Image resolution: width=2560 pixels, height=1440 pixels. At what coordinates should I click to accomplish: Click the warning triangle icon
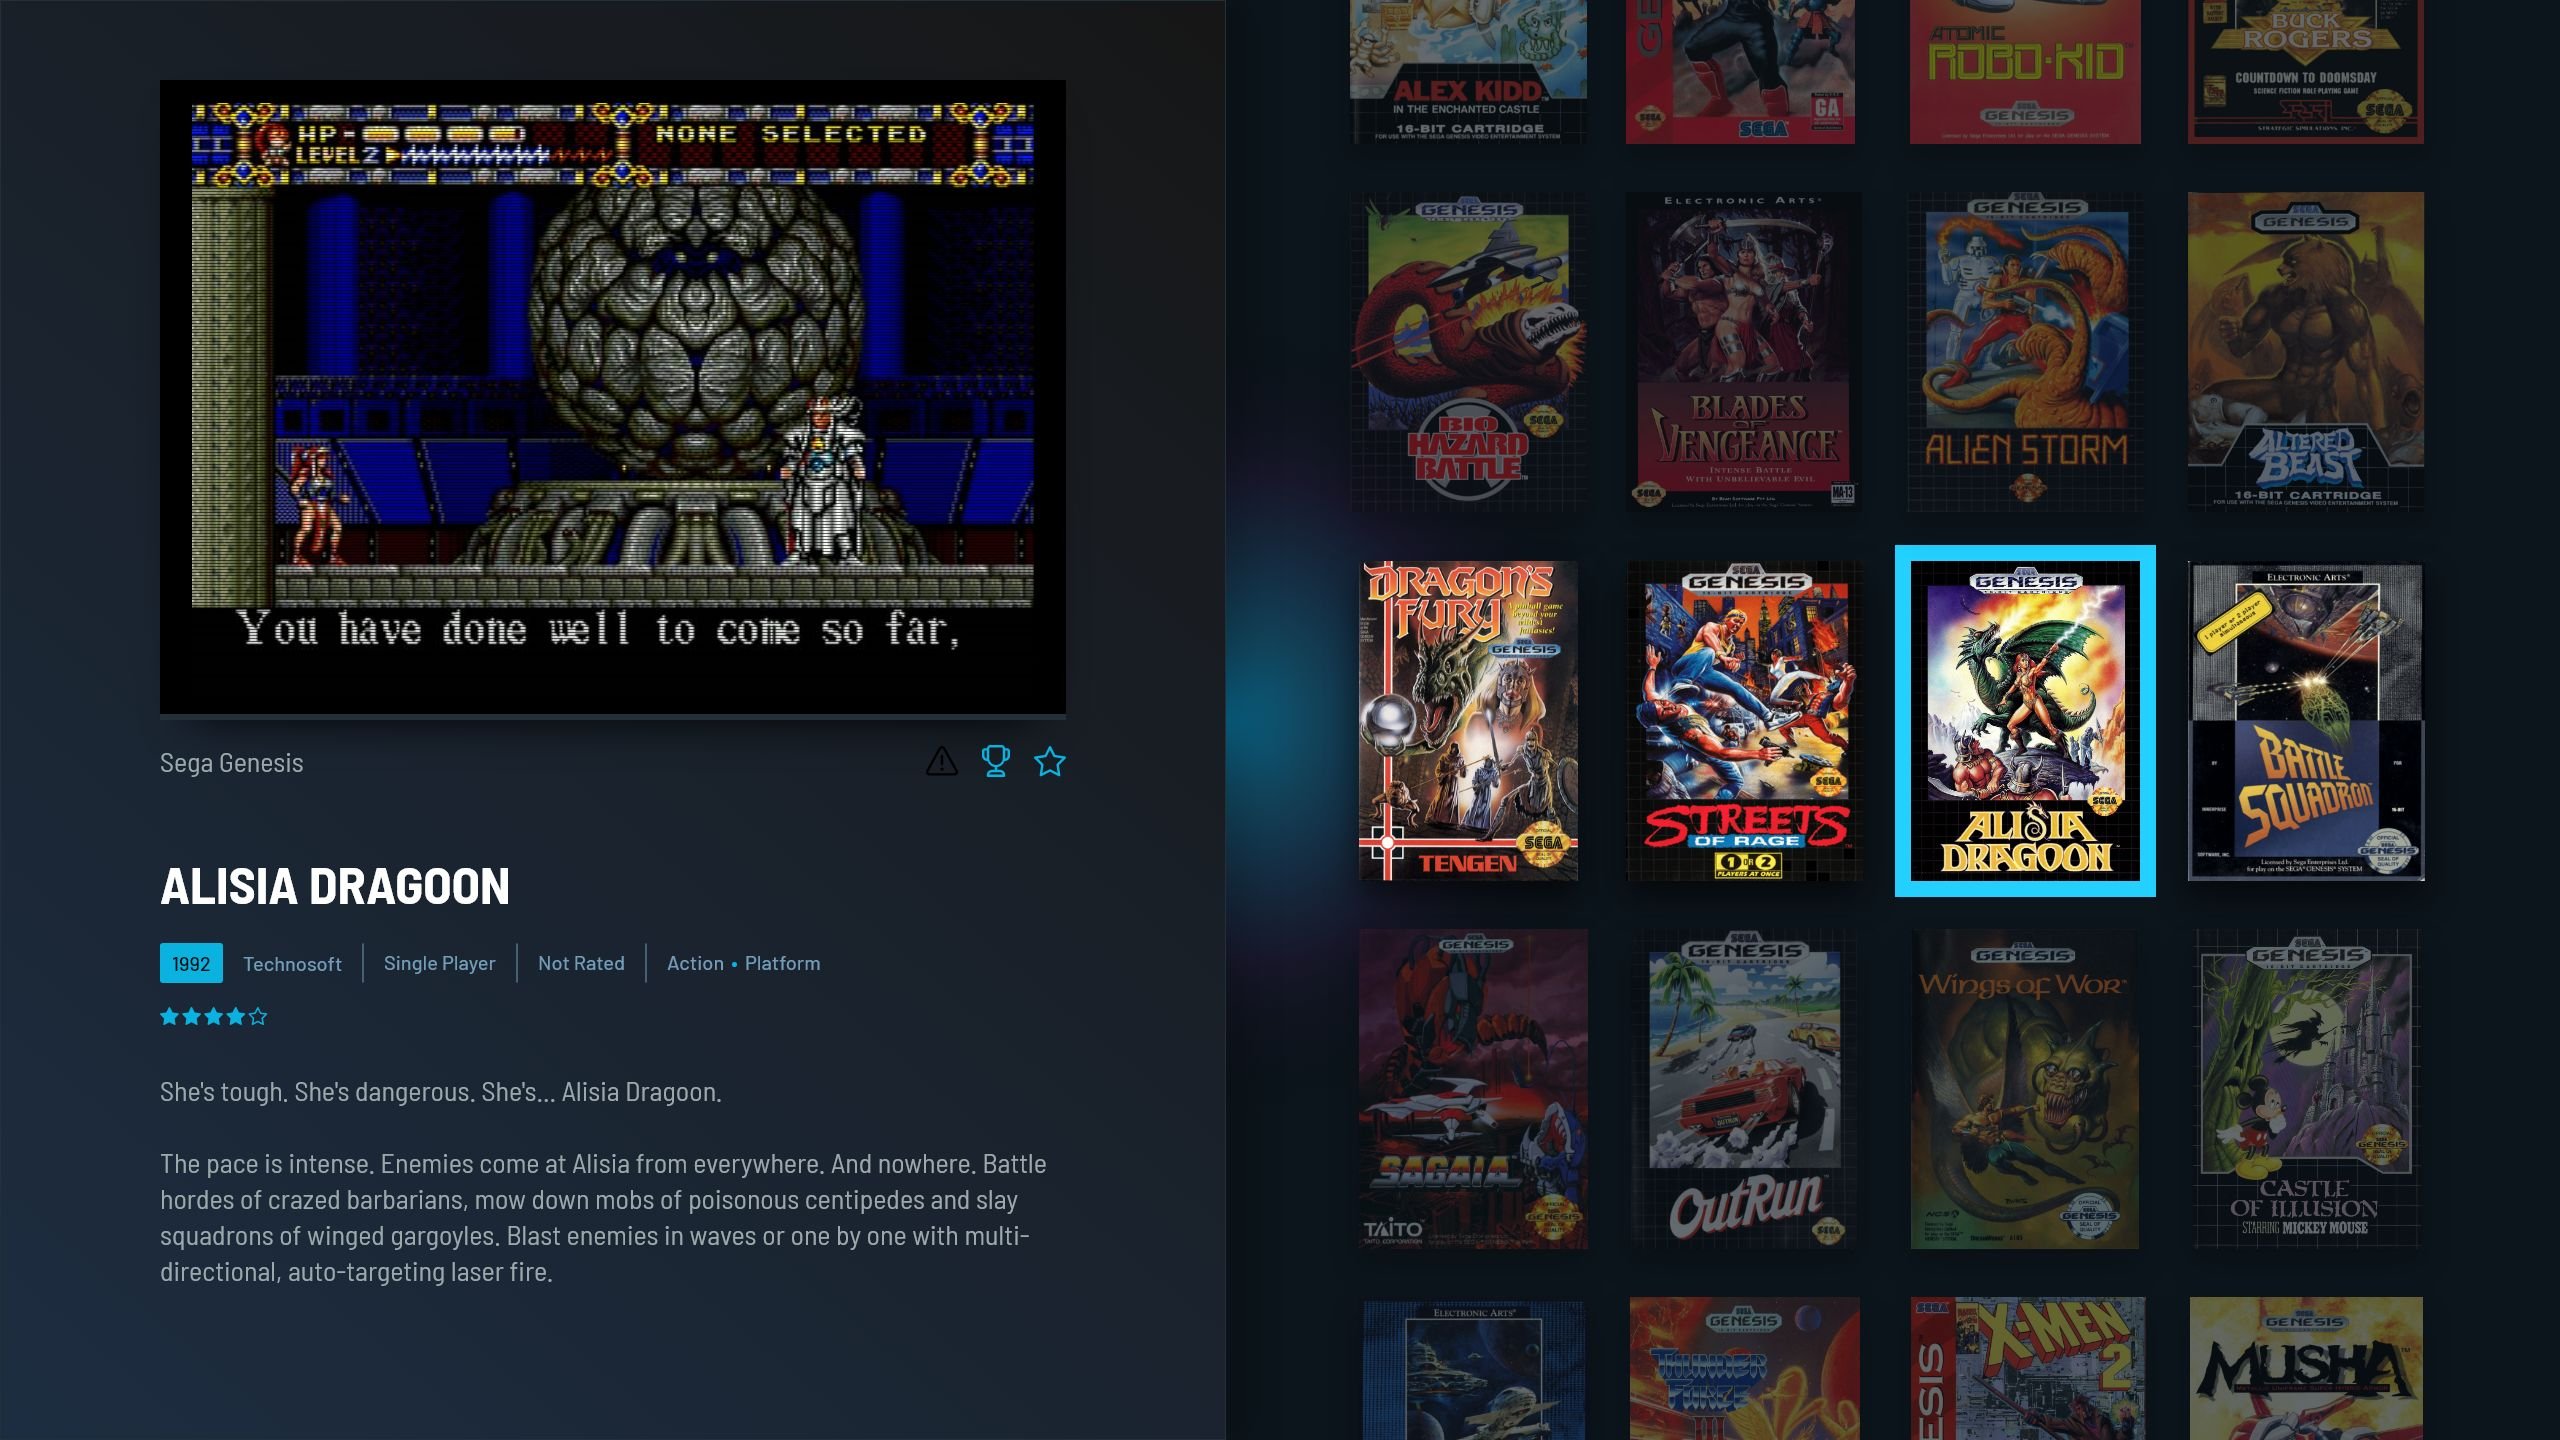pos(941,762)
